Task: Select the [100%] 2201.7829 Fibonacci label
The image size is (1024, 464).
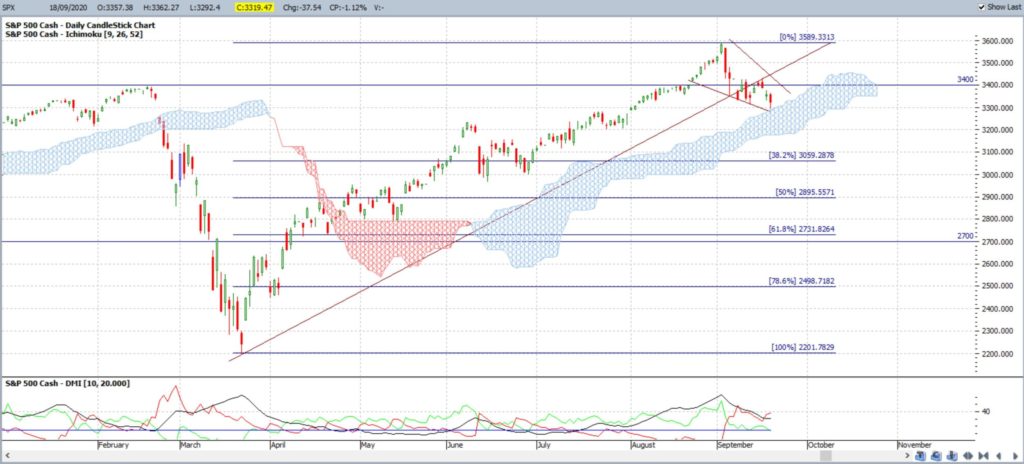Action: [x=803, y=348]
